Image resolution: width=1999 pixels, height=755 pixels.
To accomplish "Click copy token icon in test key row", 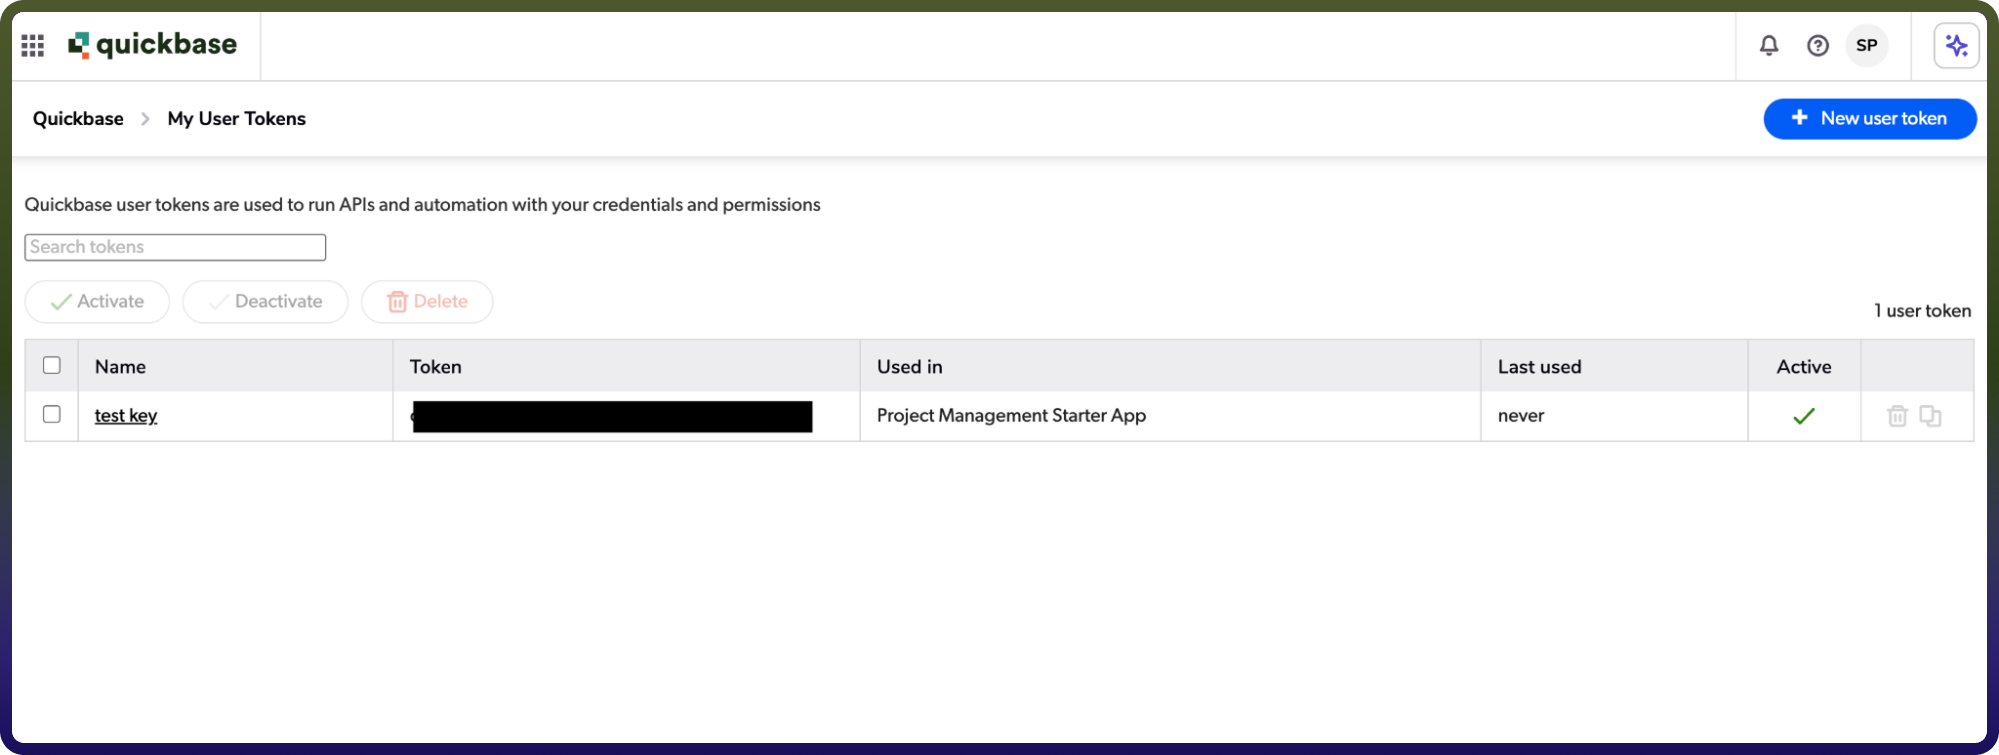I will (1930, 416).
